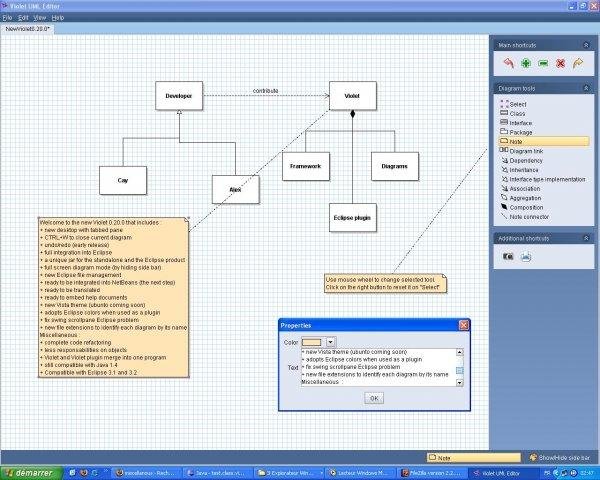This screenshot has width=600, height=480.
Task: Click OK in the Properties dialog
Action: (374, 398)
